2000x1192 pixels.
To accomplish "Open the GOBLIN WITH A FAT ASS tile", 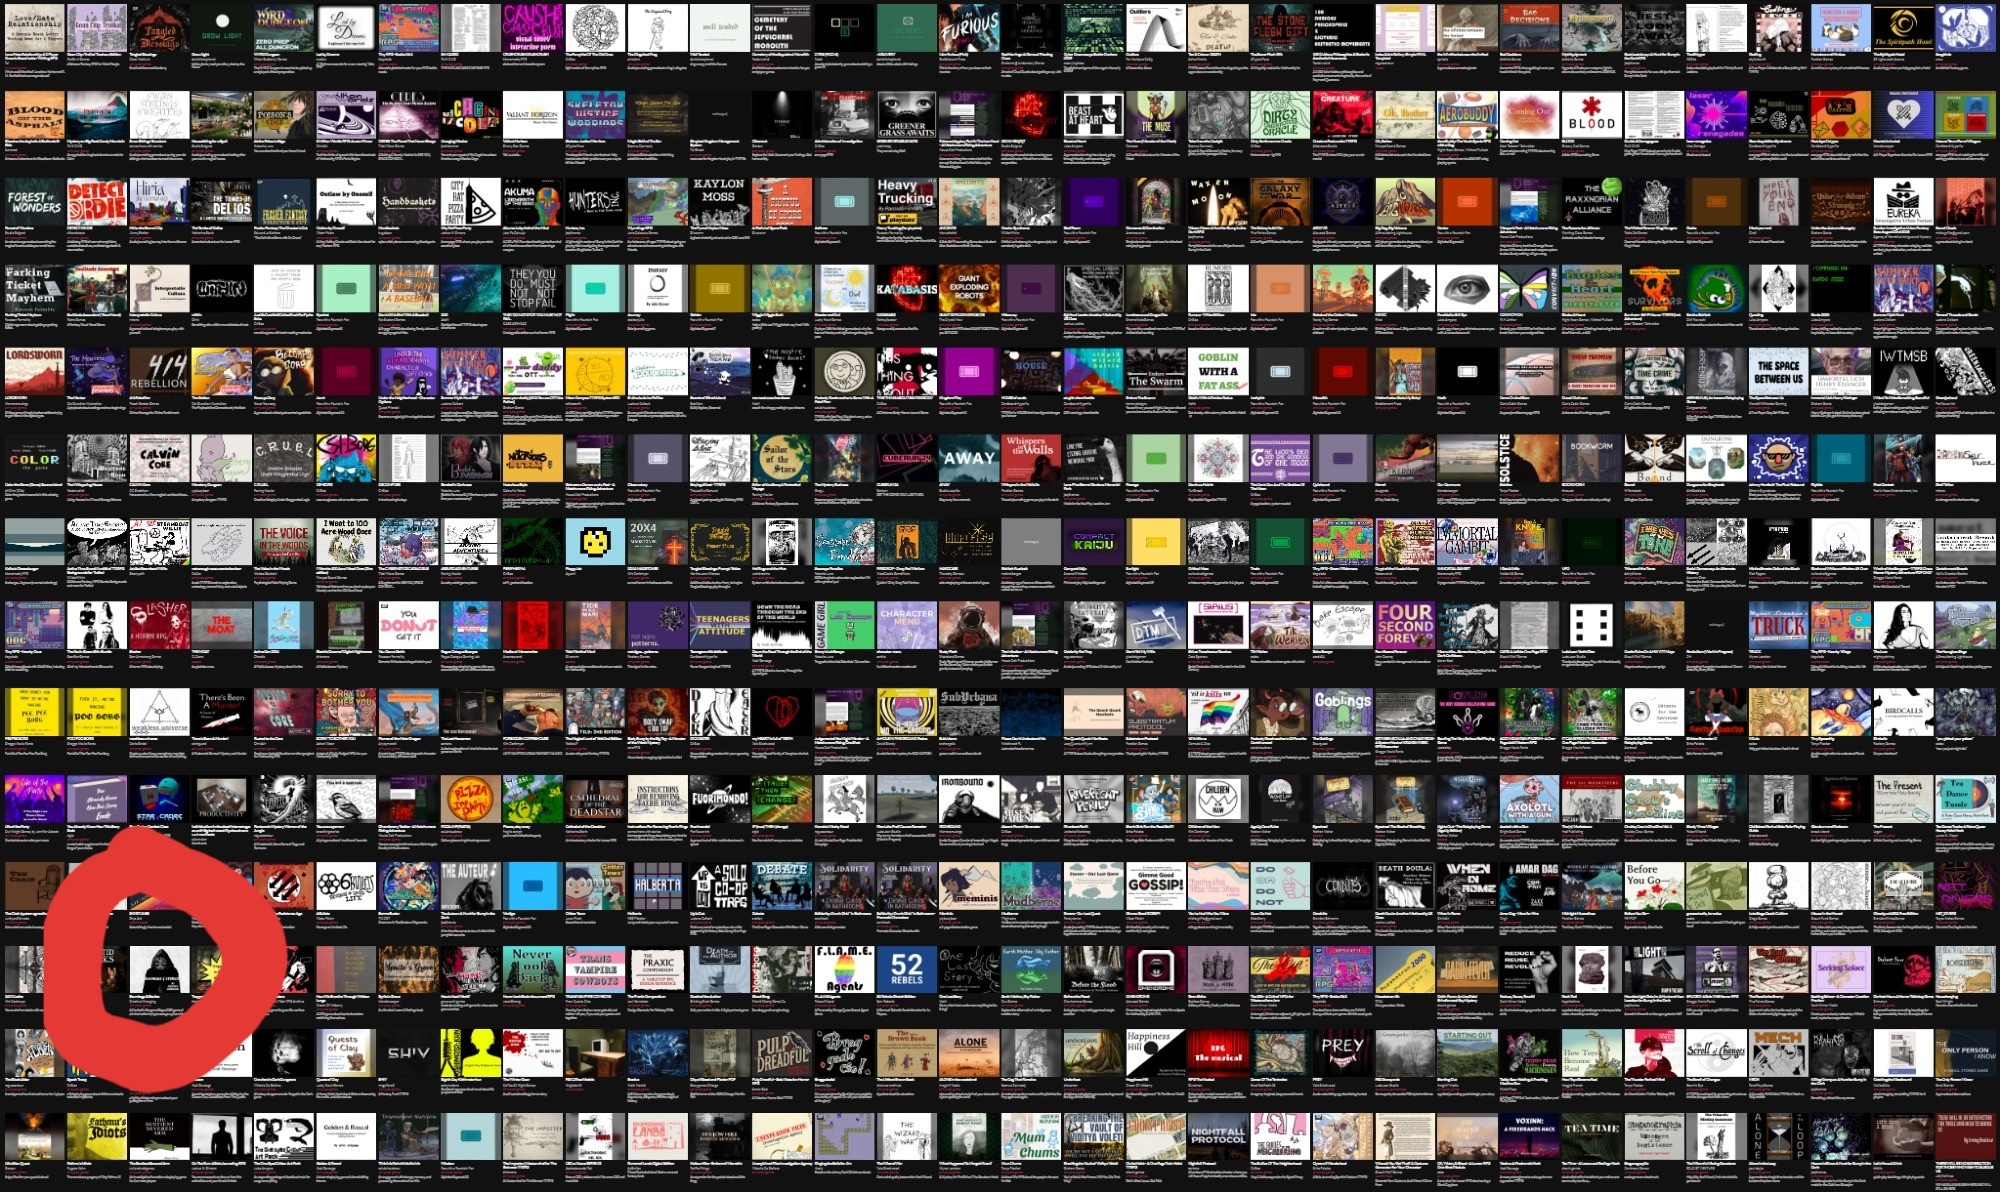I will 1218,371.
